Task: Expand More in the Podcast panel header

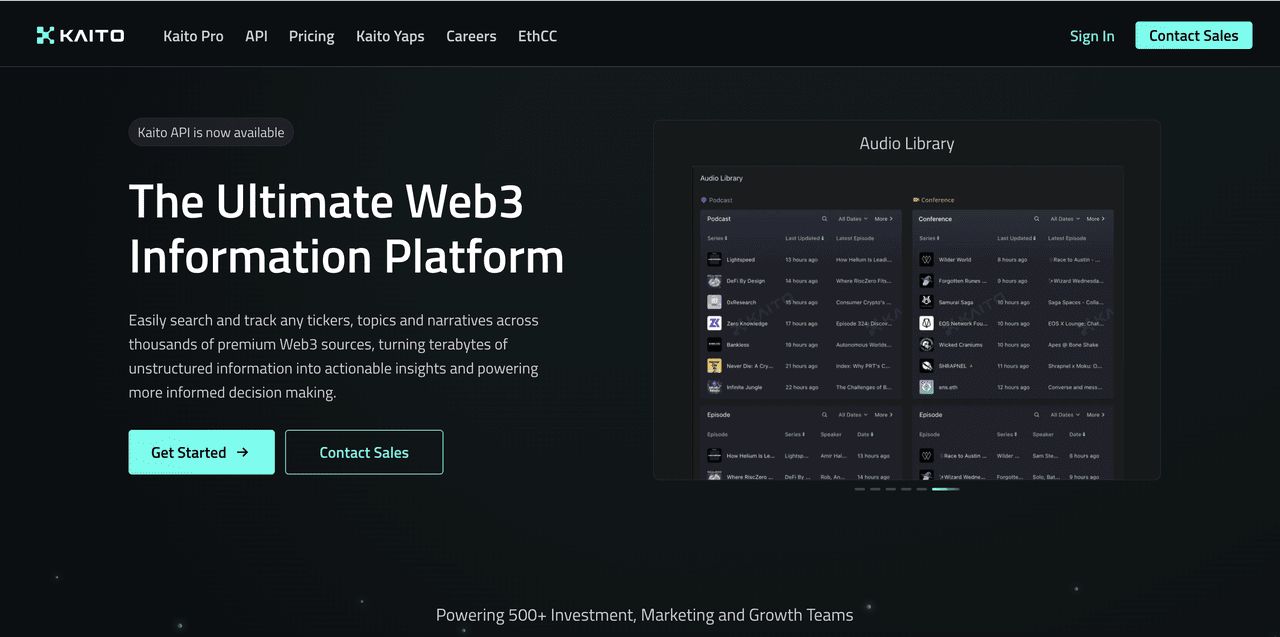Action: click(884, 219)
